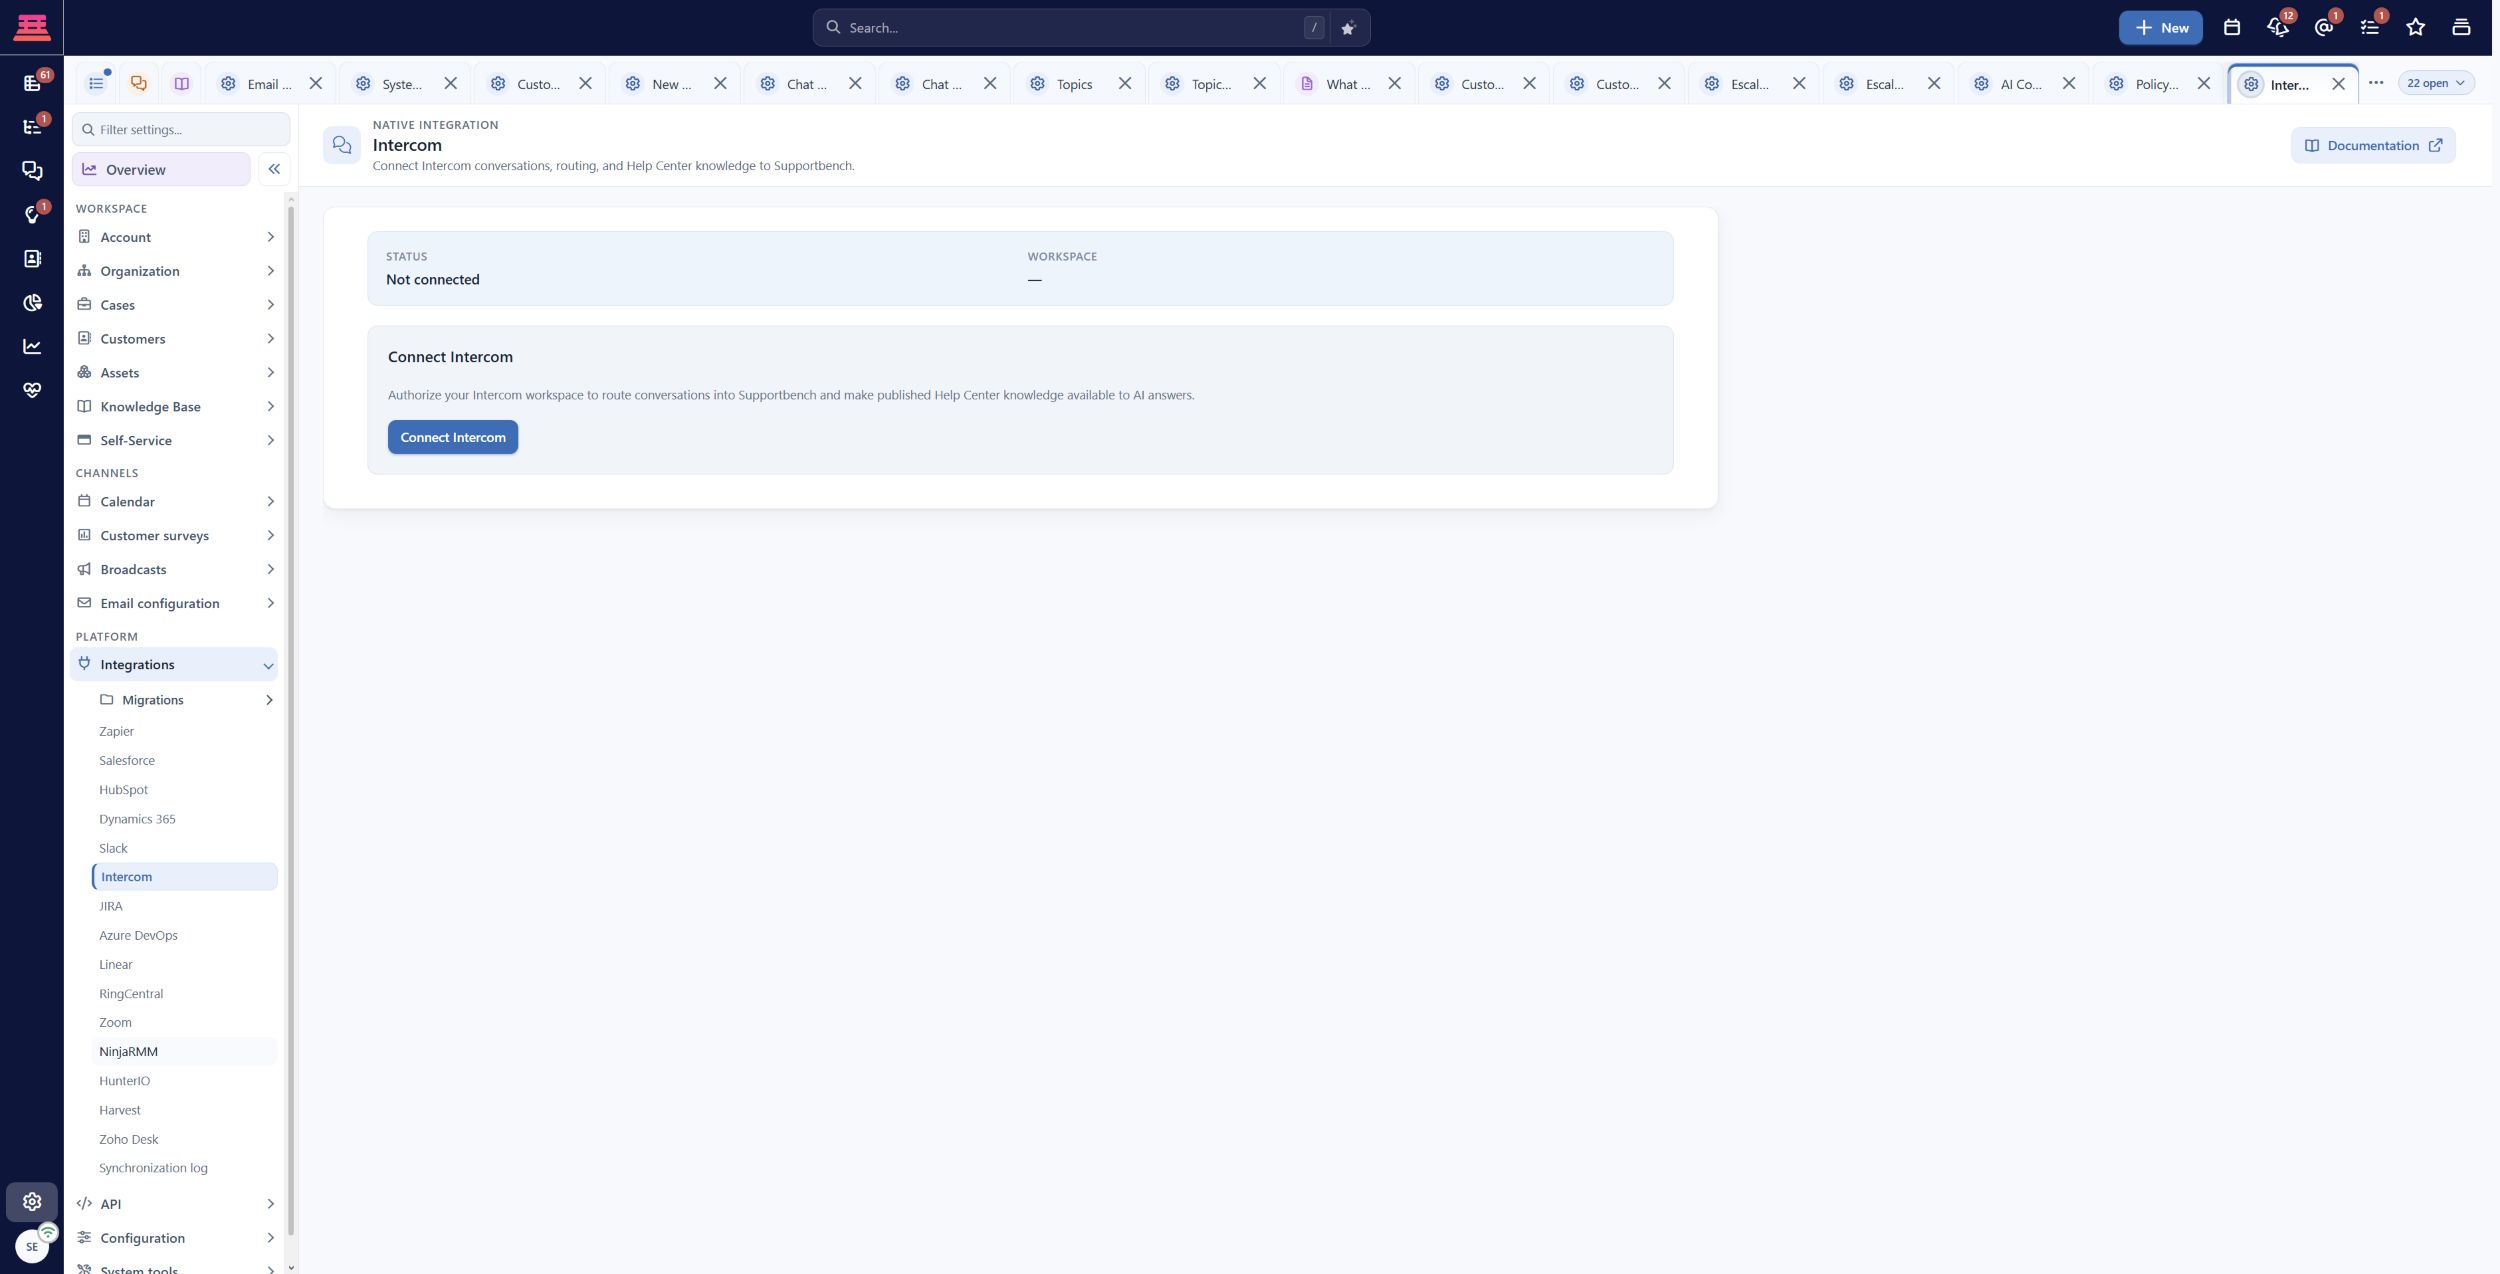2500x1274 pixels.
Task: Select the Overview item in sidebar
Action: click(161, 169)
